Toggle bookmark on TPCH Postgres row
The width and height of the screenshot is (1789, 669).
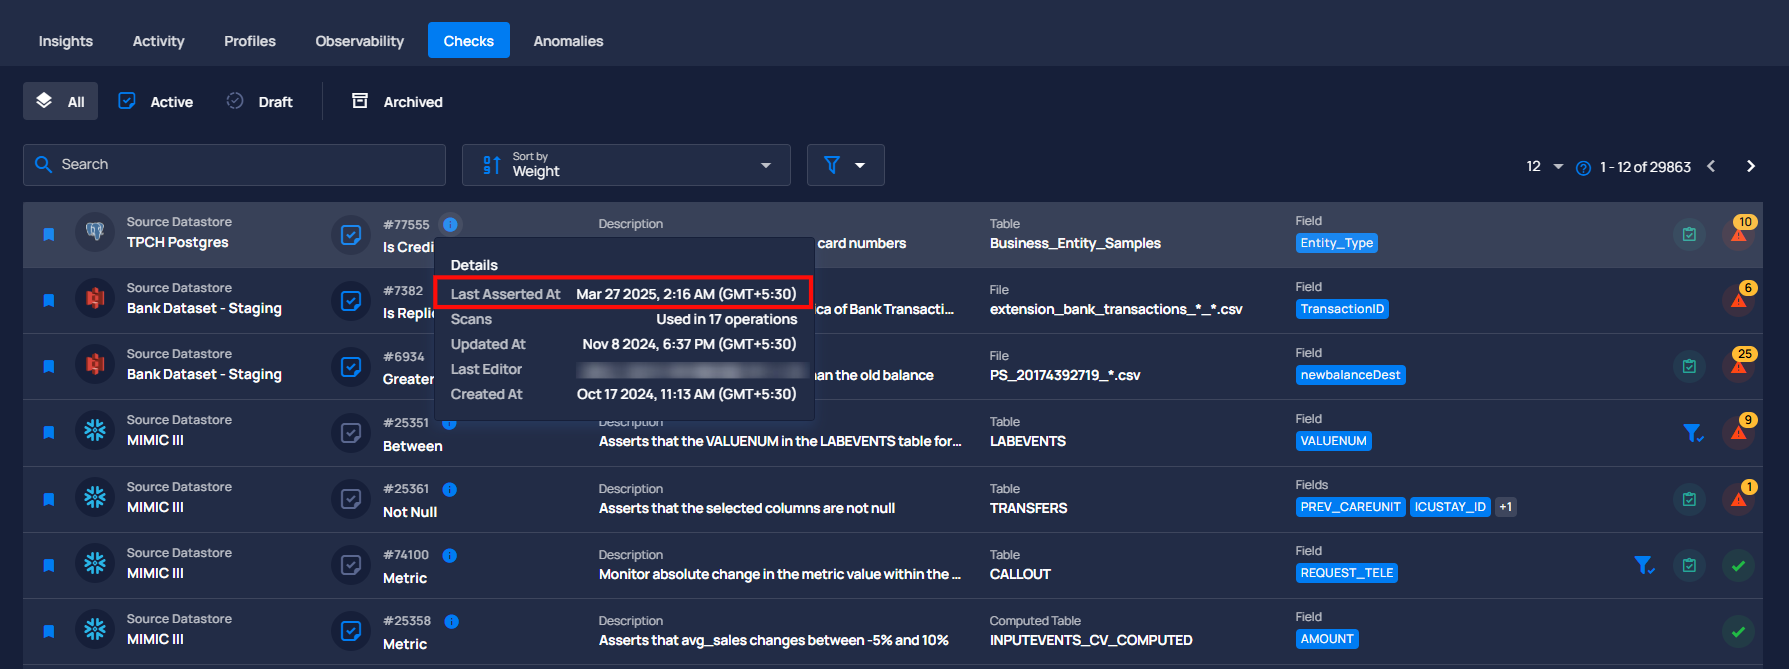pos(48,234)
